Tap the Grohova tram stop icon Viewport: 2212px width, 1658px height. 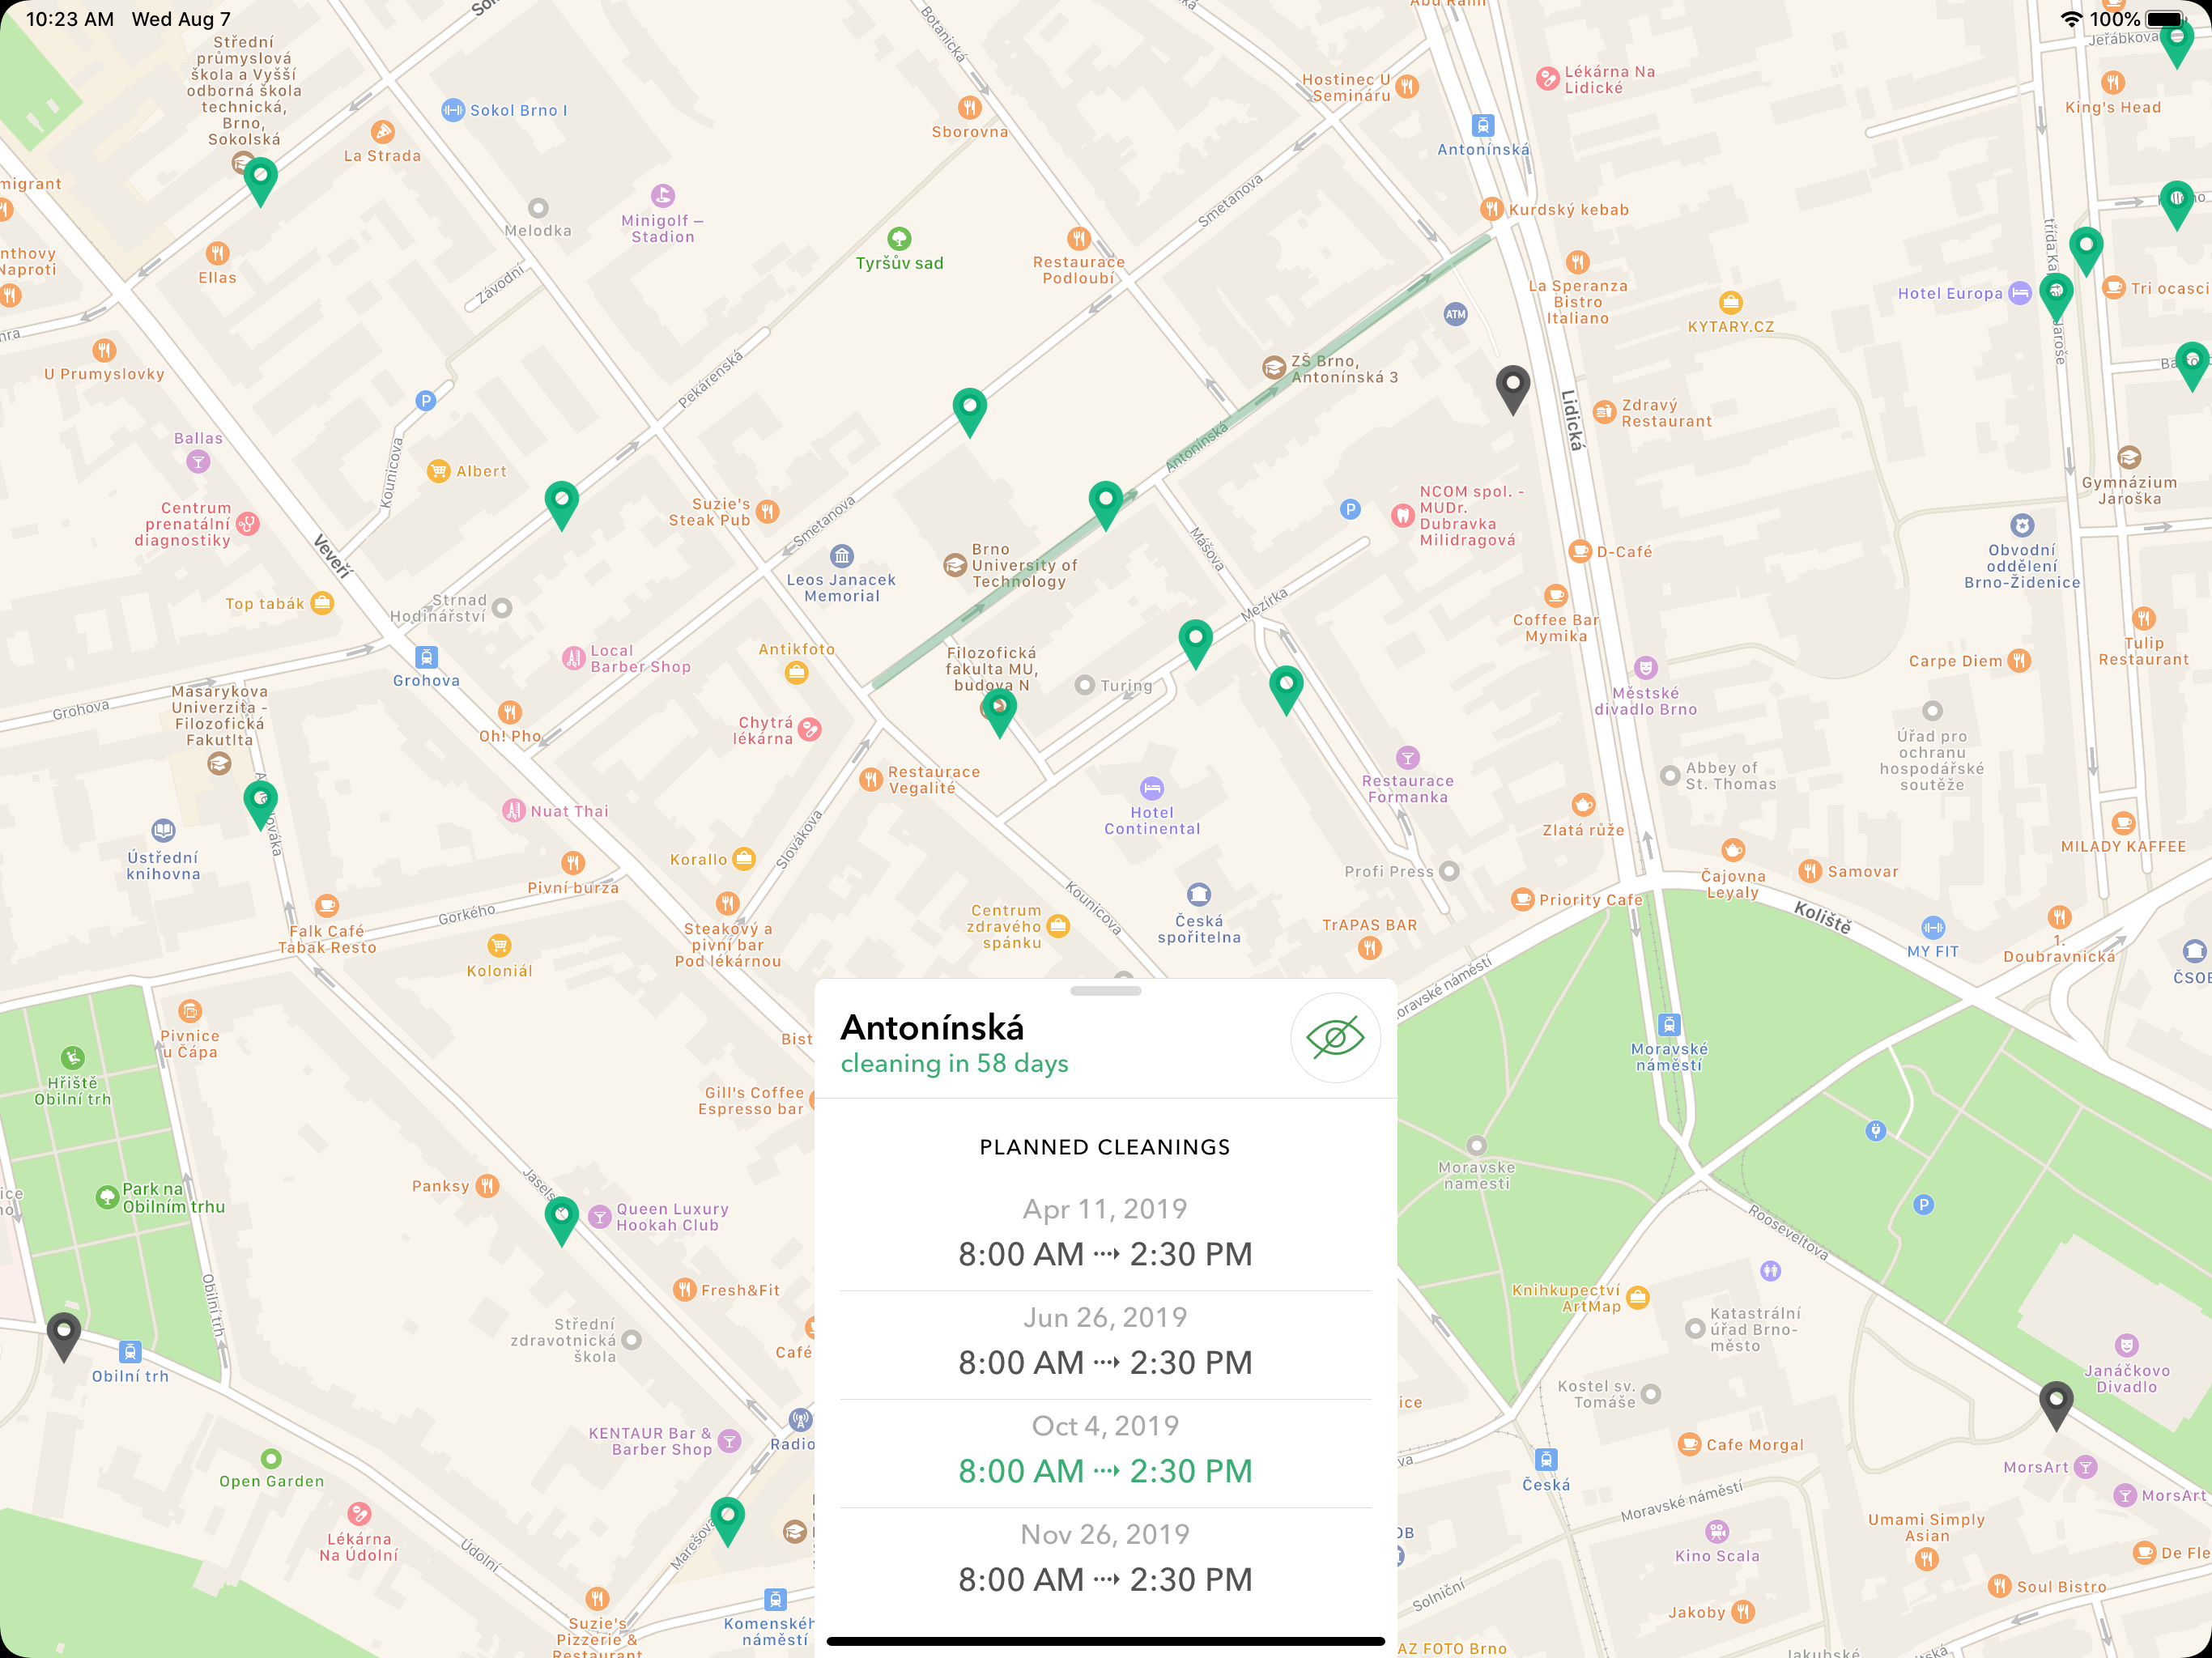pos(426,657)
